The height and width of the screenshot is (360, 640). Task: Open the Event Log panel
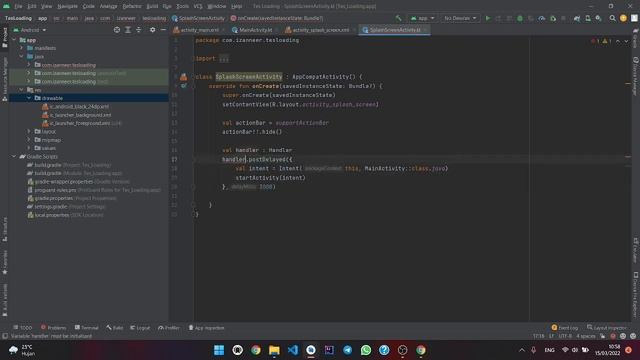tap(565, 328)
